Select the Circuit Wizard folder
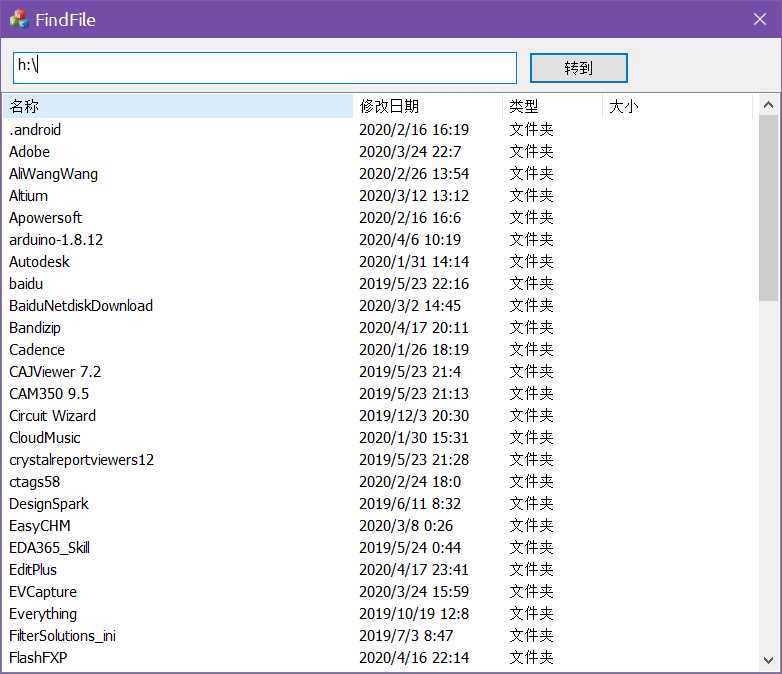Image resolution: width=782 pixels, height=674 pixels. click(52, 416)
